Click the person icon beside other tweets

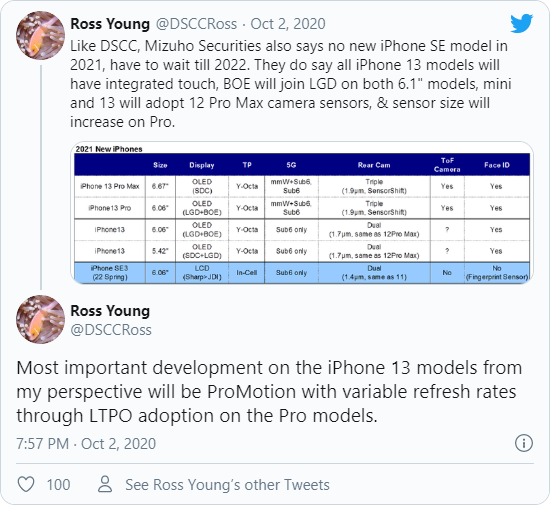[x=105, y=484]
